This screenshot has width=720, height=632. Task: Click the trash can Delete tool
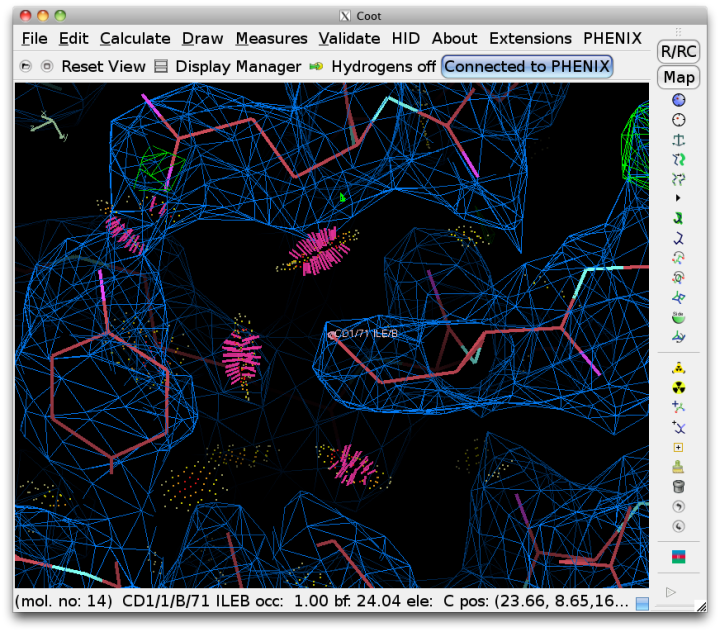[x=679, y=487]
